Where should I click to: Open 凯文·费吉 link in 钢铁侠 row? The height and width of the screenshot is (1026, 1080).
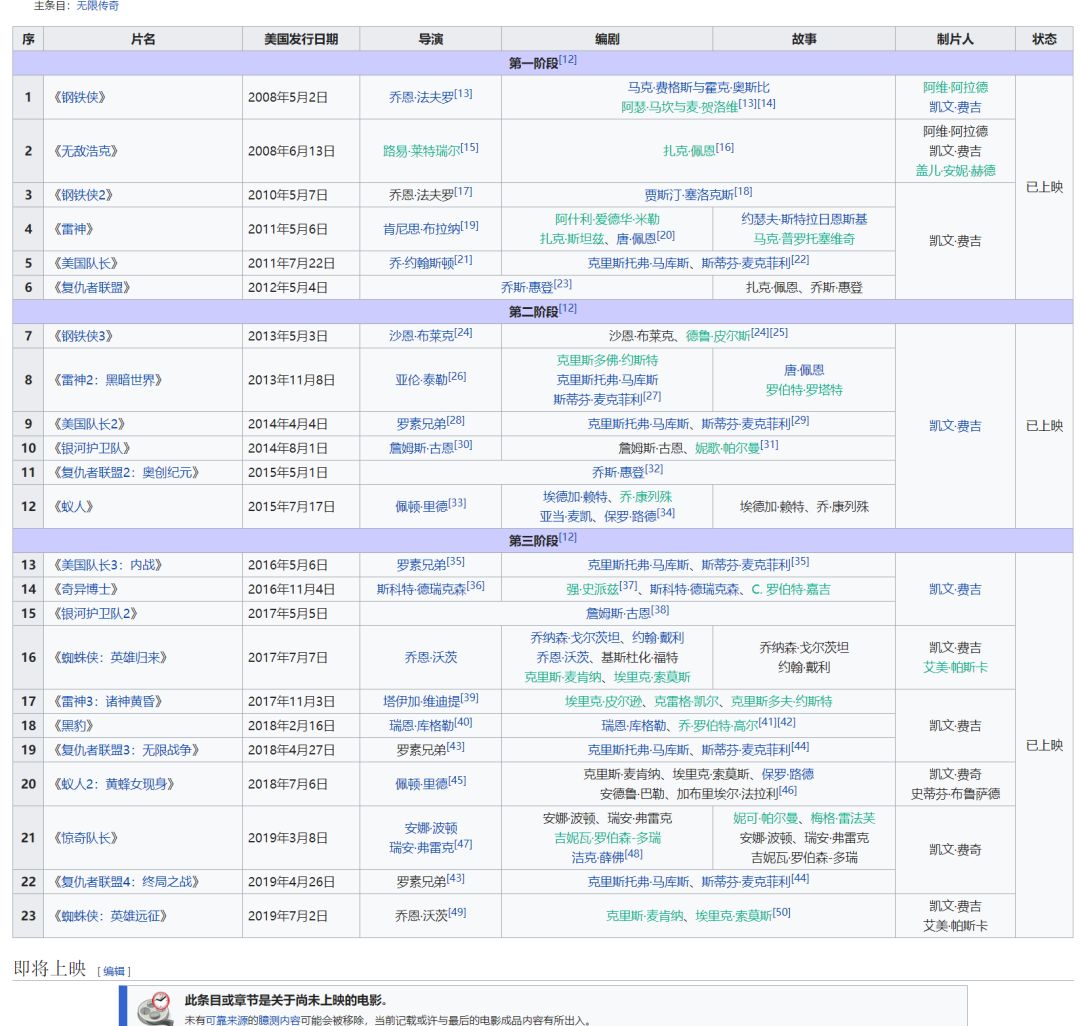click(x=955, y=107)
